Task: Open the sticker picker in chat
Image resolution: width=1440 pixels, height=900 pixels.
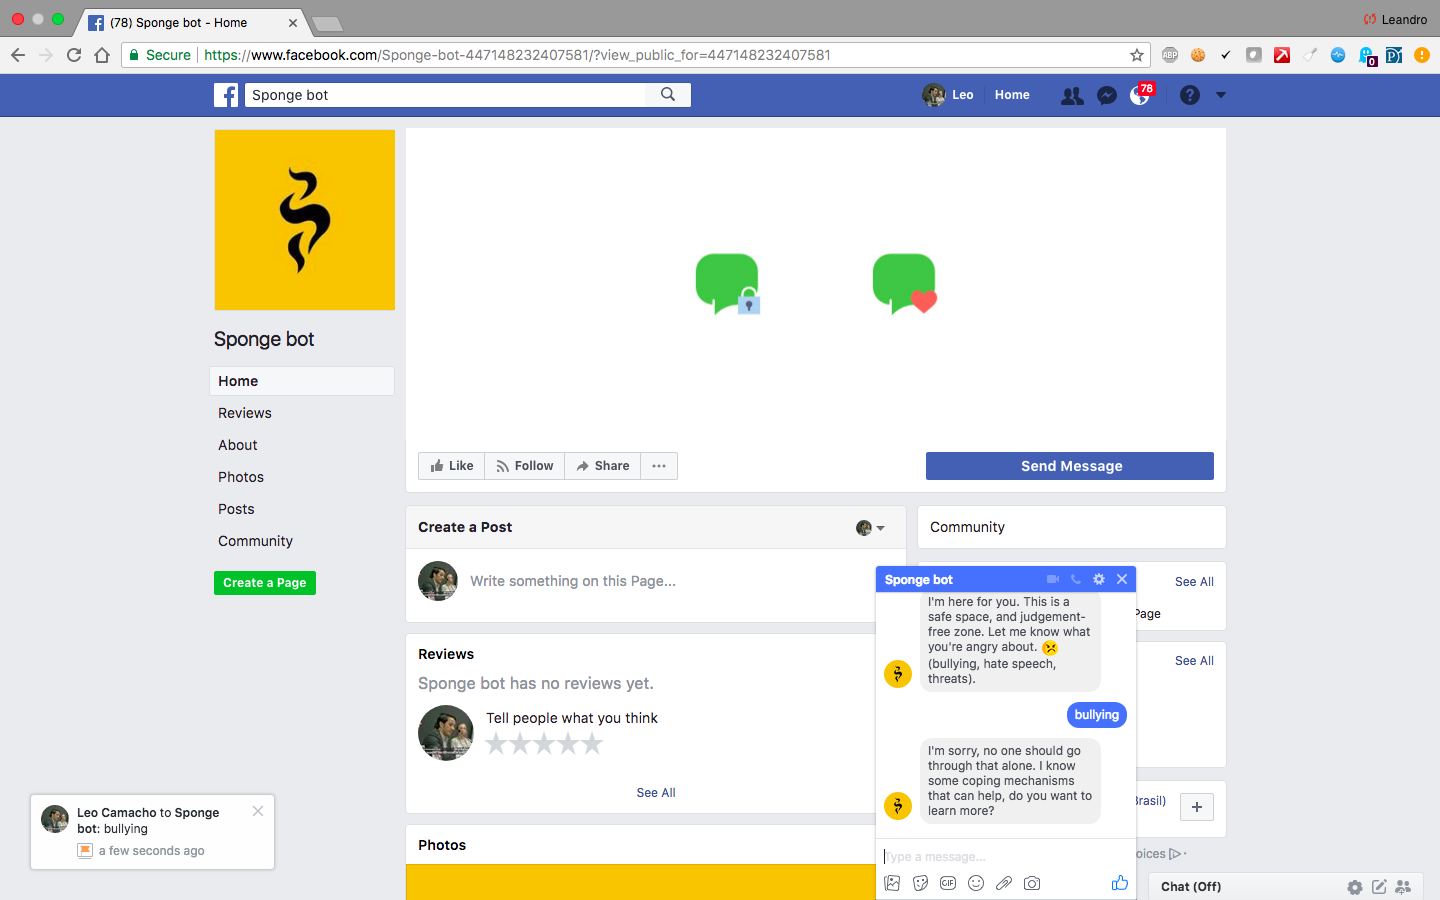Action: point(921,883)
